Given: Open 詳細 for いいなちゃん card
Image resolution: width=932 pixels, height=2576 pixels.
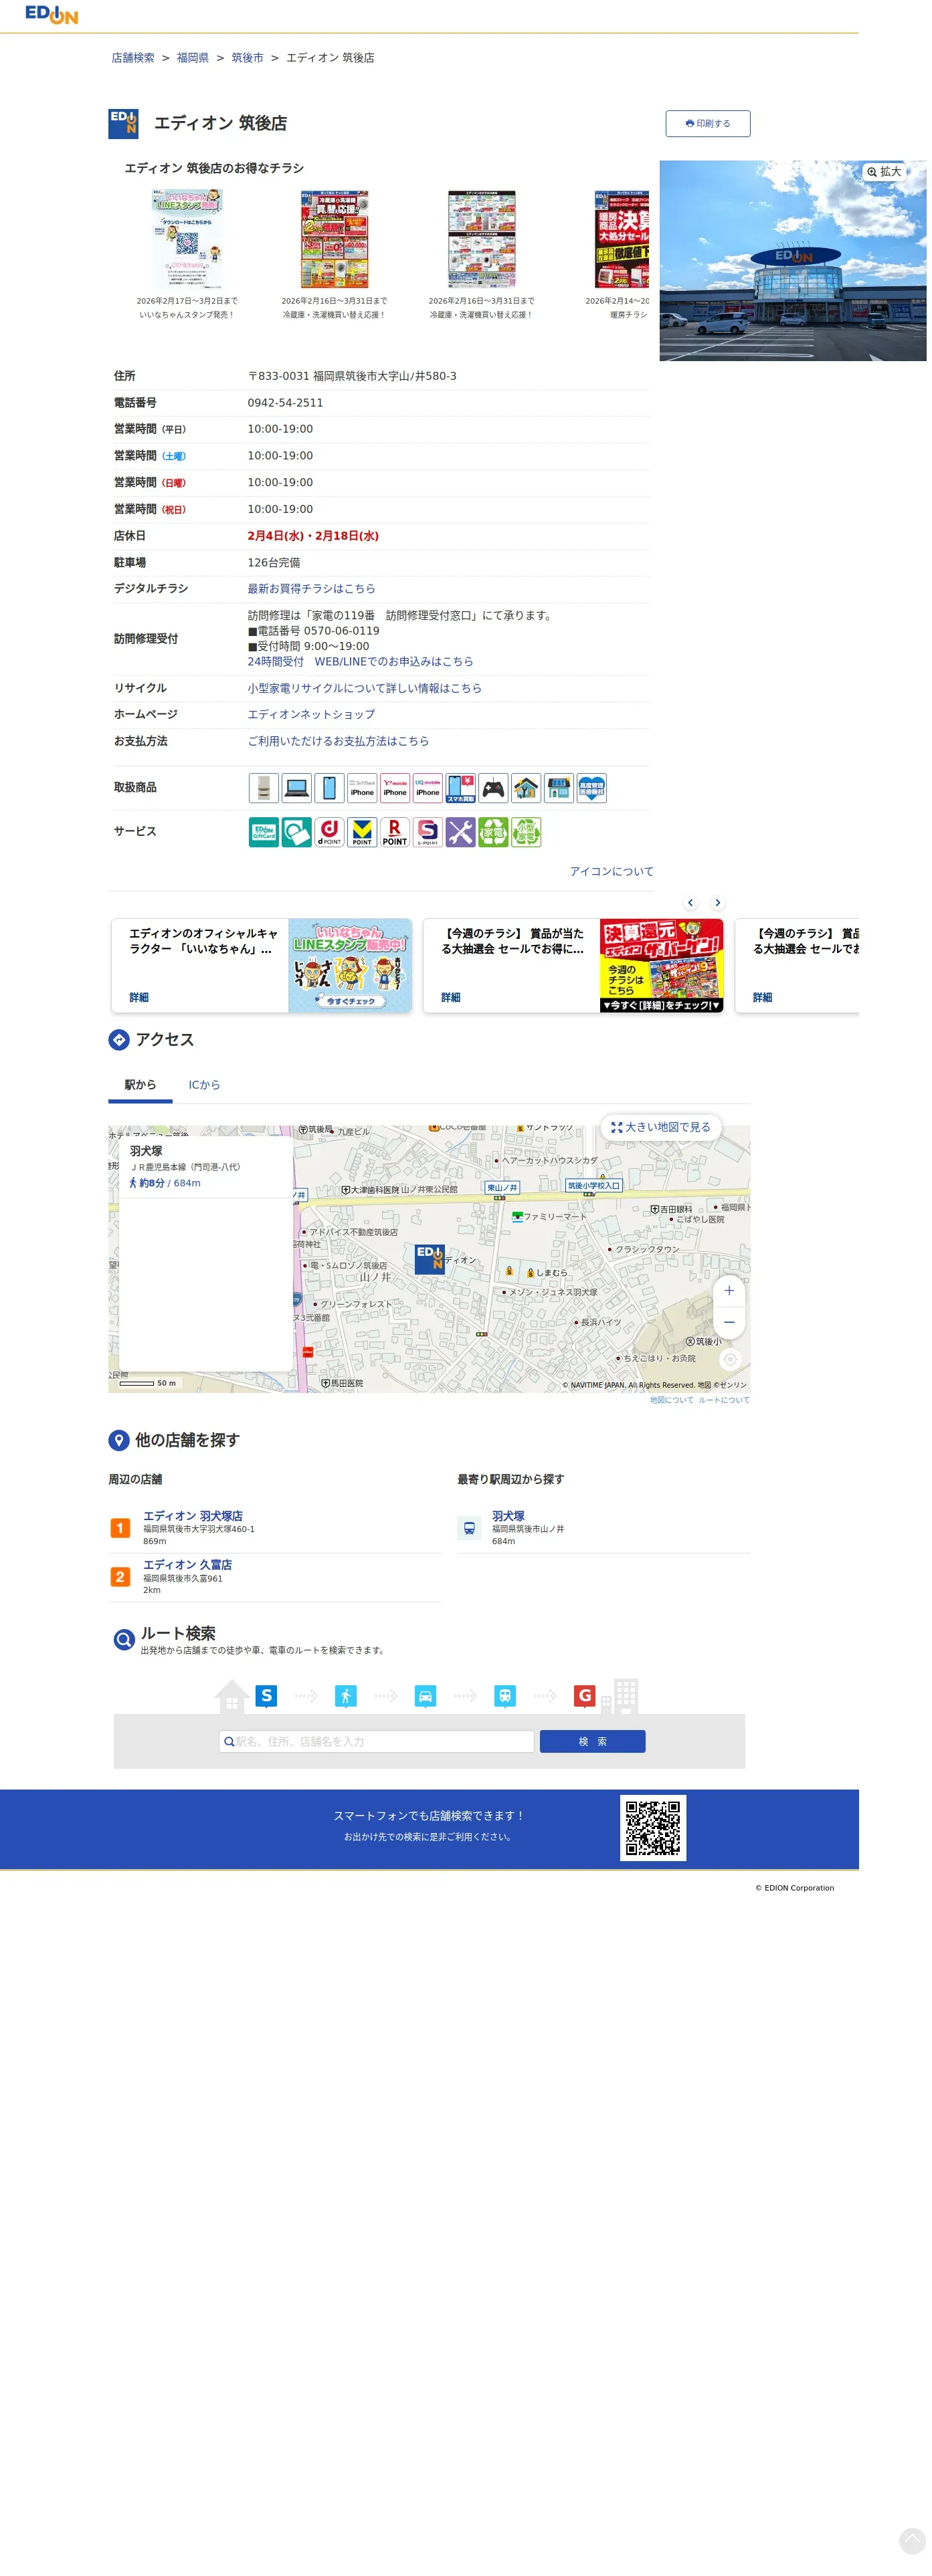Looking at the screenshot, I should 139,998.
